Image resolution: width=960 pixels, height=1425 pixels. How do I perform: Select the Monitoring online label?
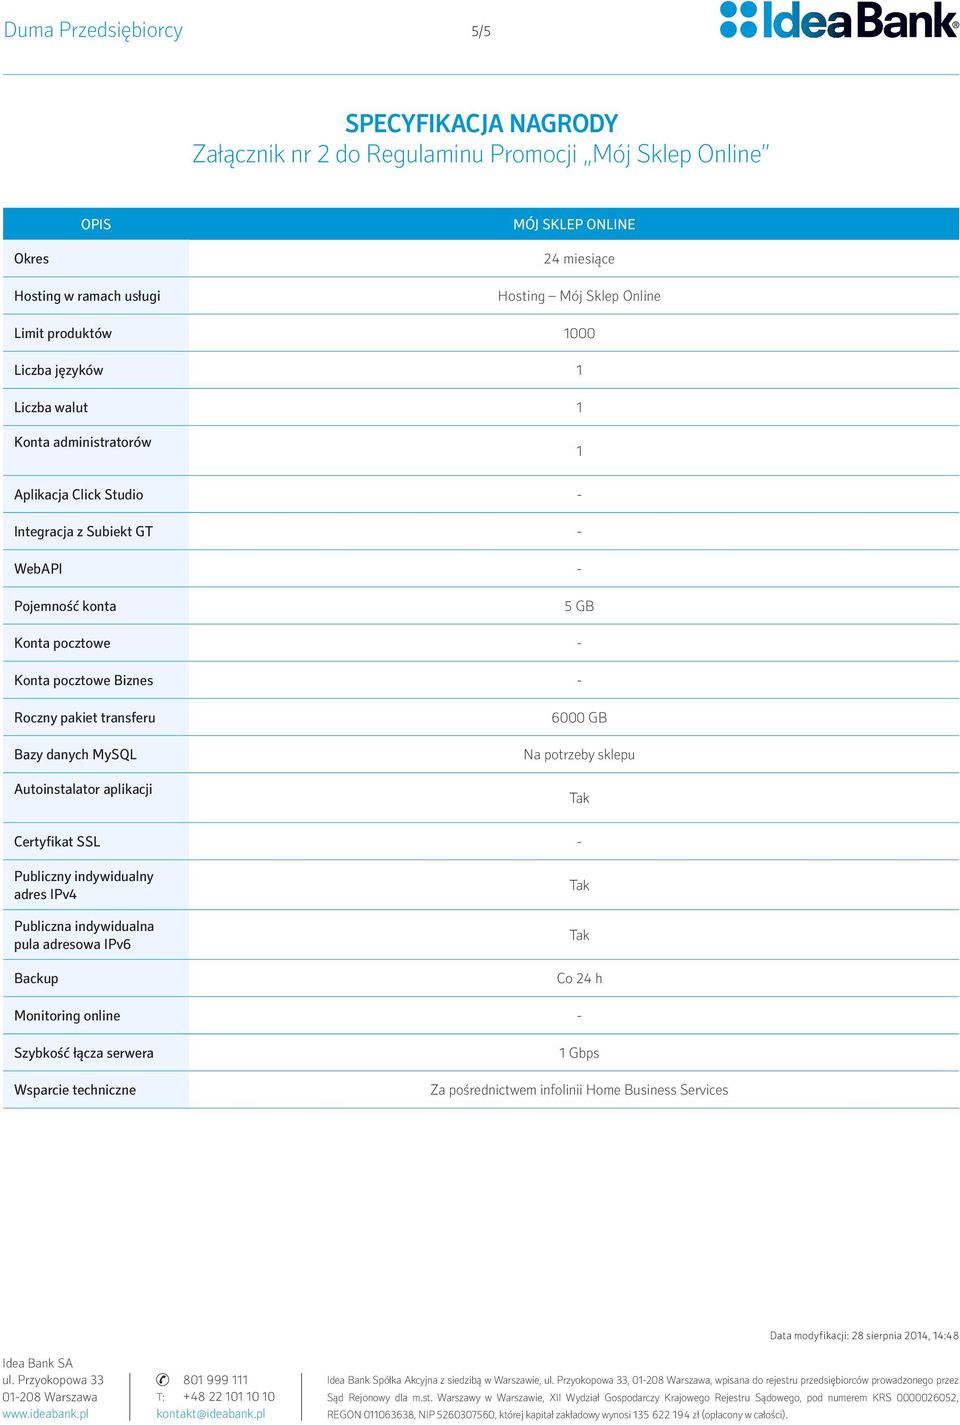click(x=67, y=1016)
